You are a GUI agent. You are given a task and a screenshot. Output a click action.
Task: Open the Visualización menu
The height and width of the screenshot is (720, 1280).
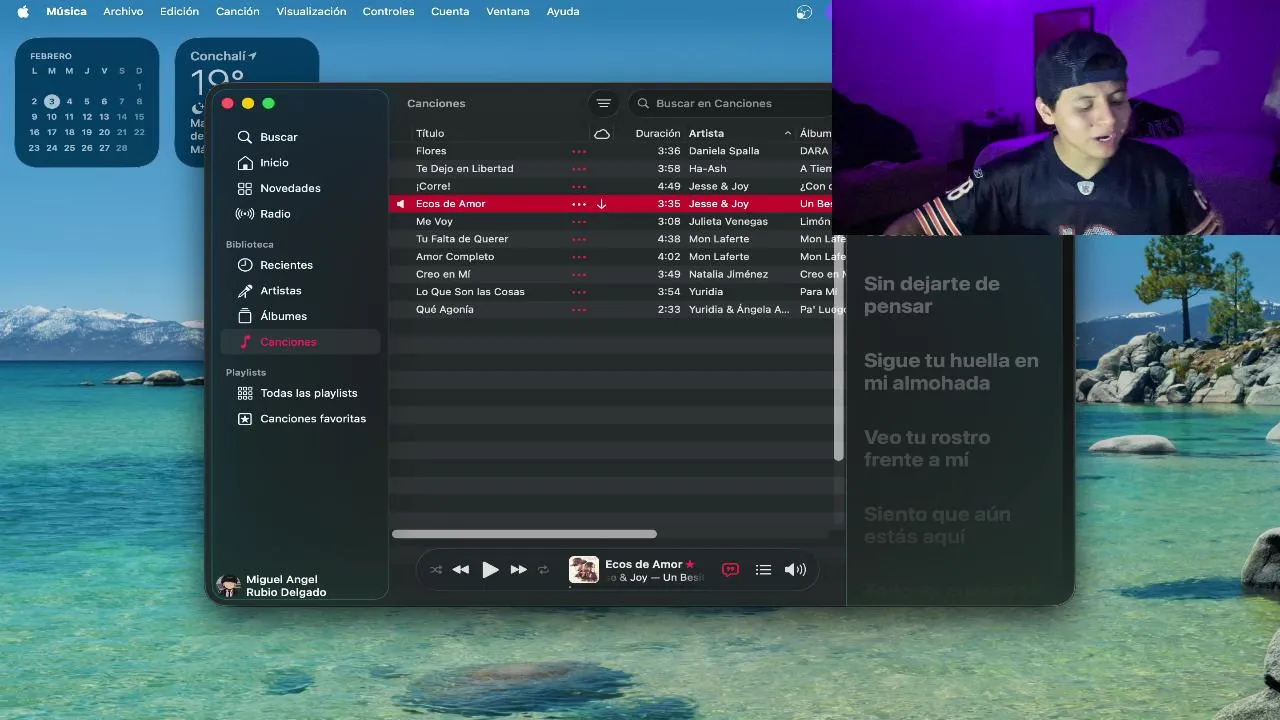point(311,11)
